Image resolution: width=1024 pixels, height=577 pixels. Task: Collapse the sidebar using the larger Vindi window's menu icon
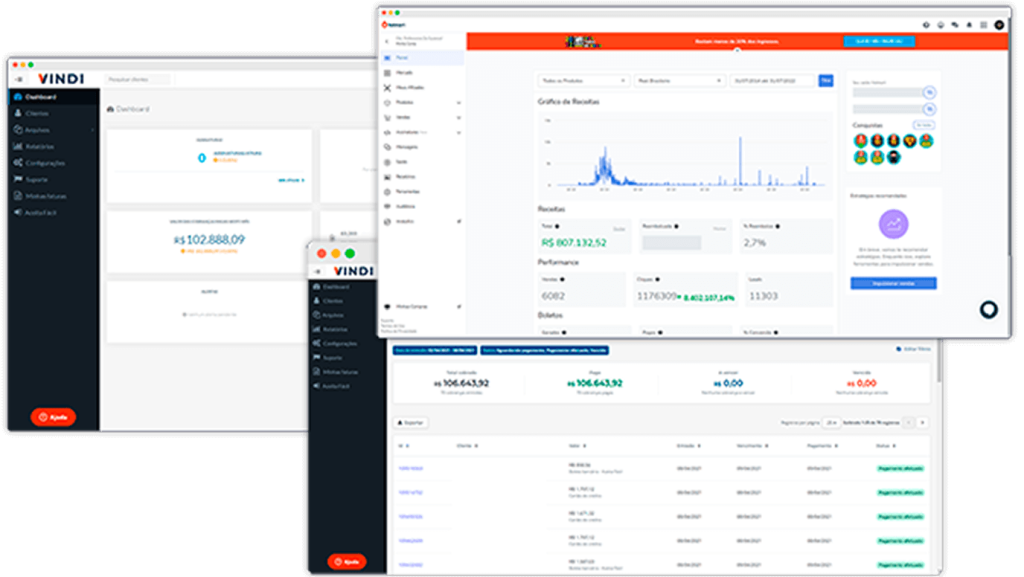click(x=19, y=79)
